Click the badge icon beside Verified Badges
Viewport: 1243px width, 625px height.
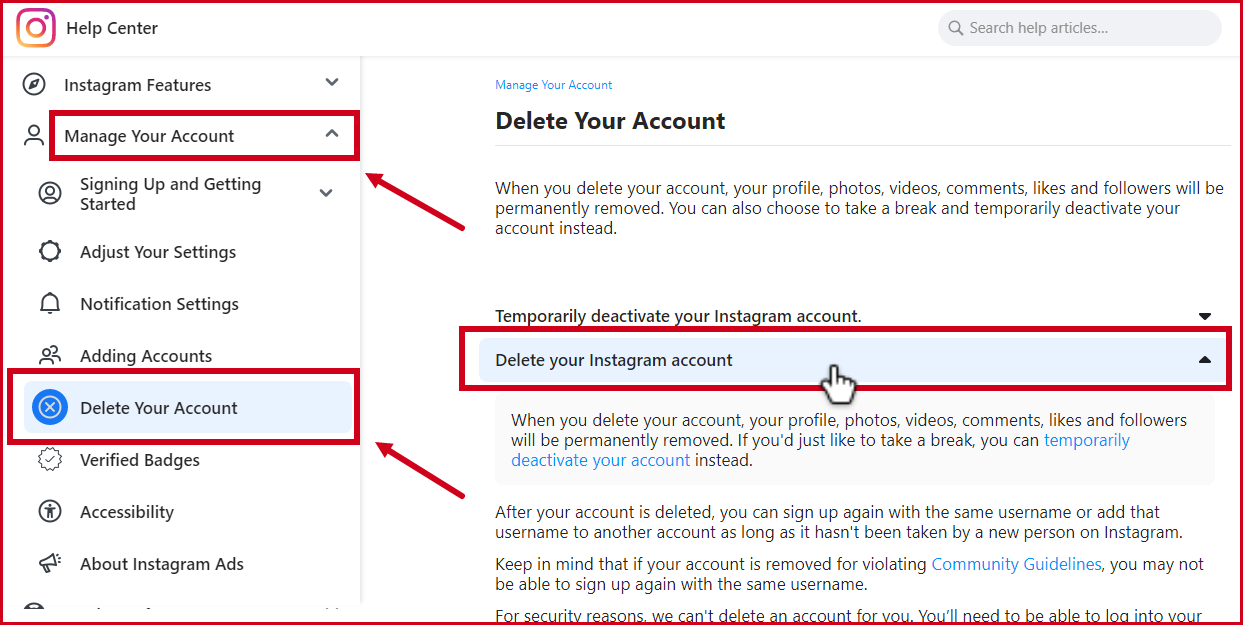[50, 460]
